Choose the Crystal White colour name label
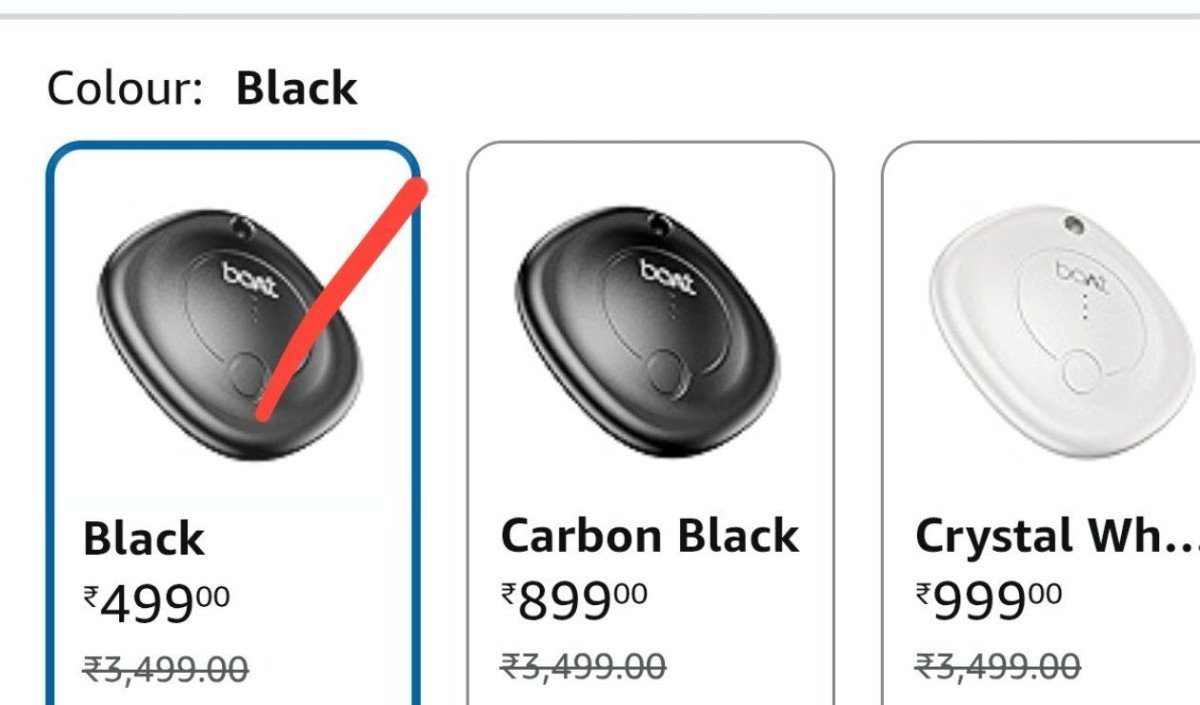Image resolution: width=1200 pixels, height=705 pixels. [1055, 536]
